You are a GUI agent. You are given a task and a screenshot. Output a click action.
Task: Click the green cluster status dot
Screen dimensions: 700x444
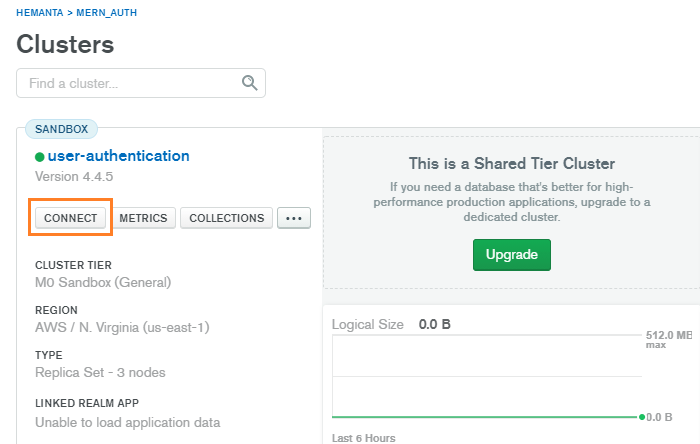tap(40, 157)
